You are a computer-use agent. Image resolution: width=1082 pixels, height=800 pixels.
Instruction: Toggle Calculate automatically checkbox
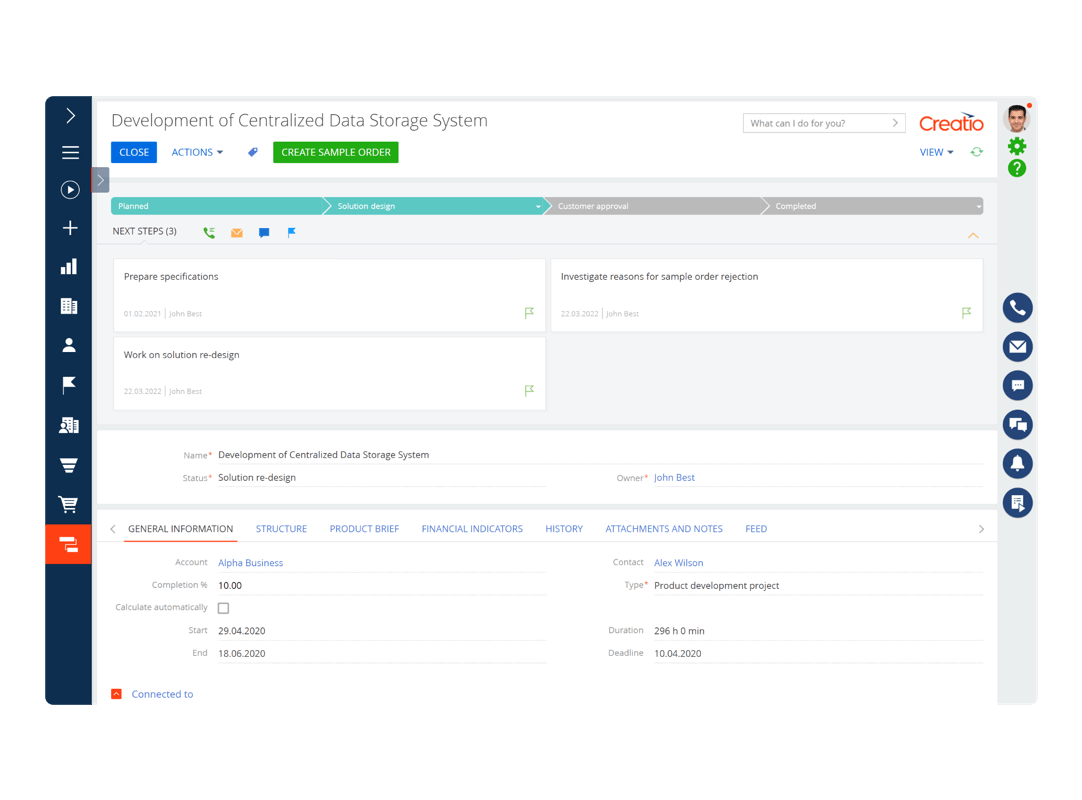point(224,608)
